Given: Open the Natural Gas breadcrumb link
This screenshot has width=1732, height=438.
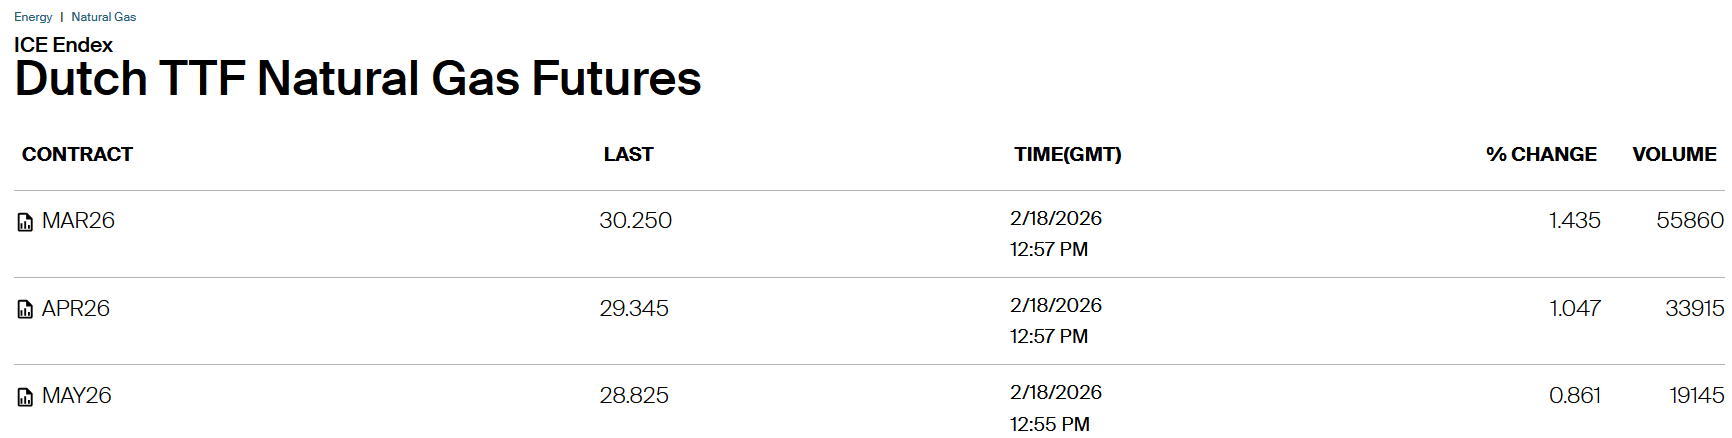Looking at the screenshot, I should coord(104,17).
